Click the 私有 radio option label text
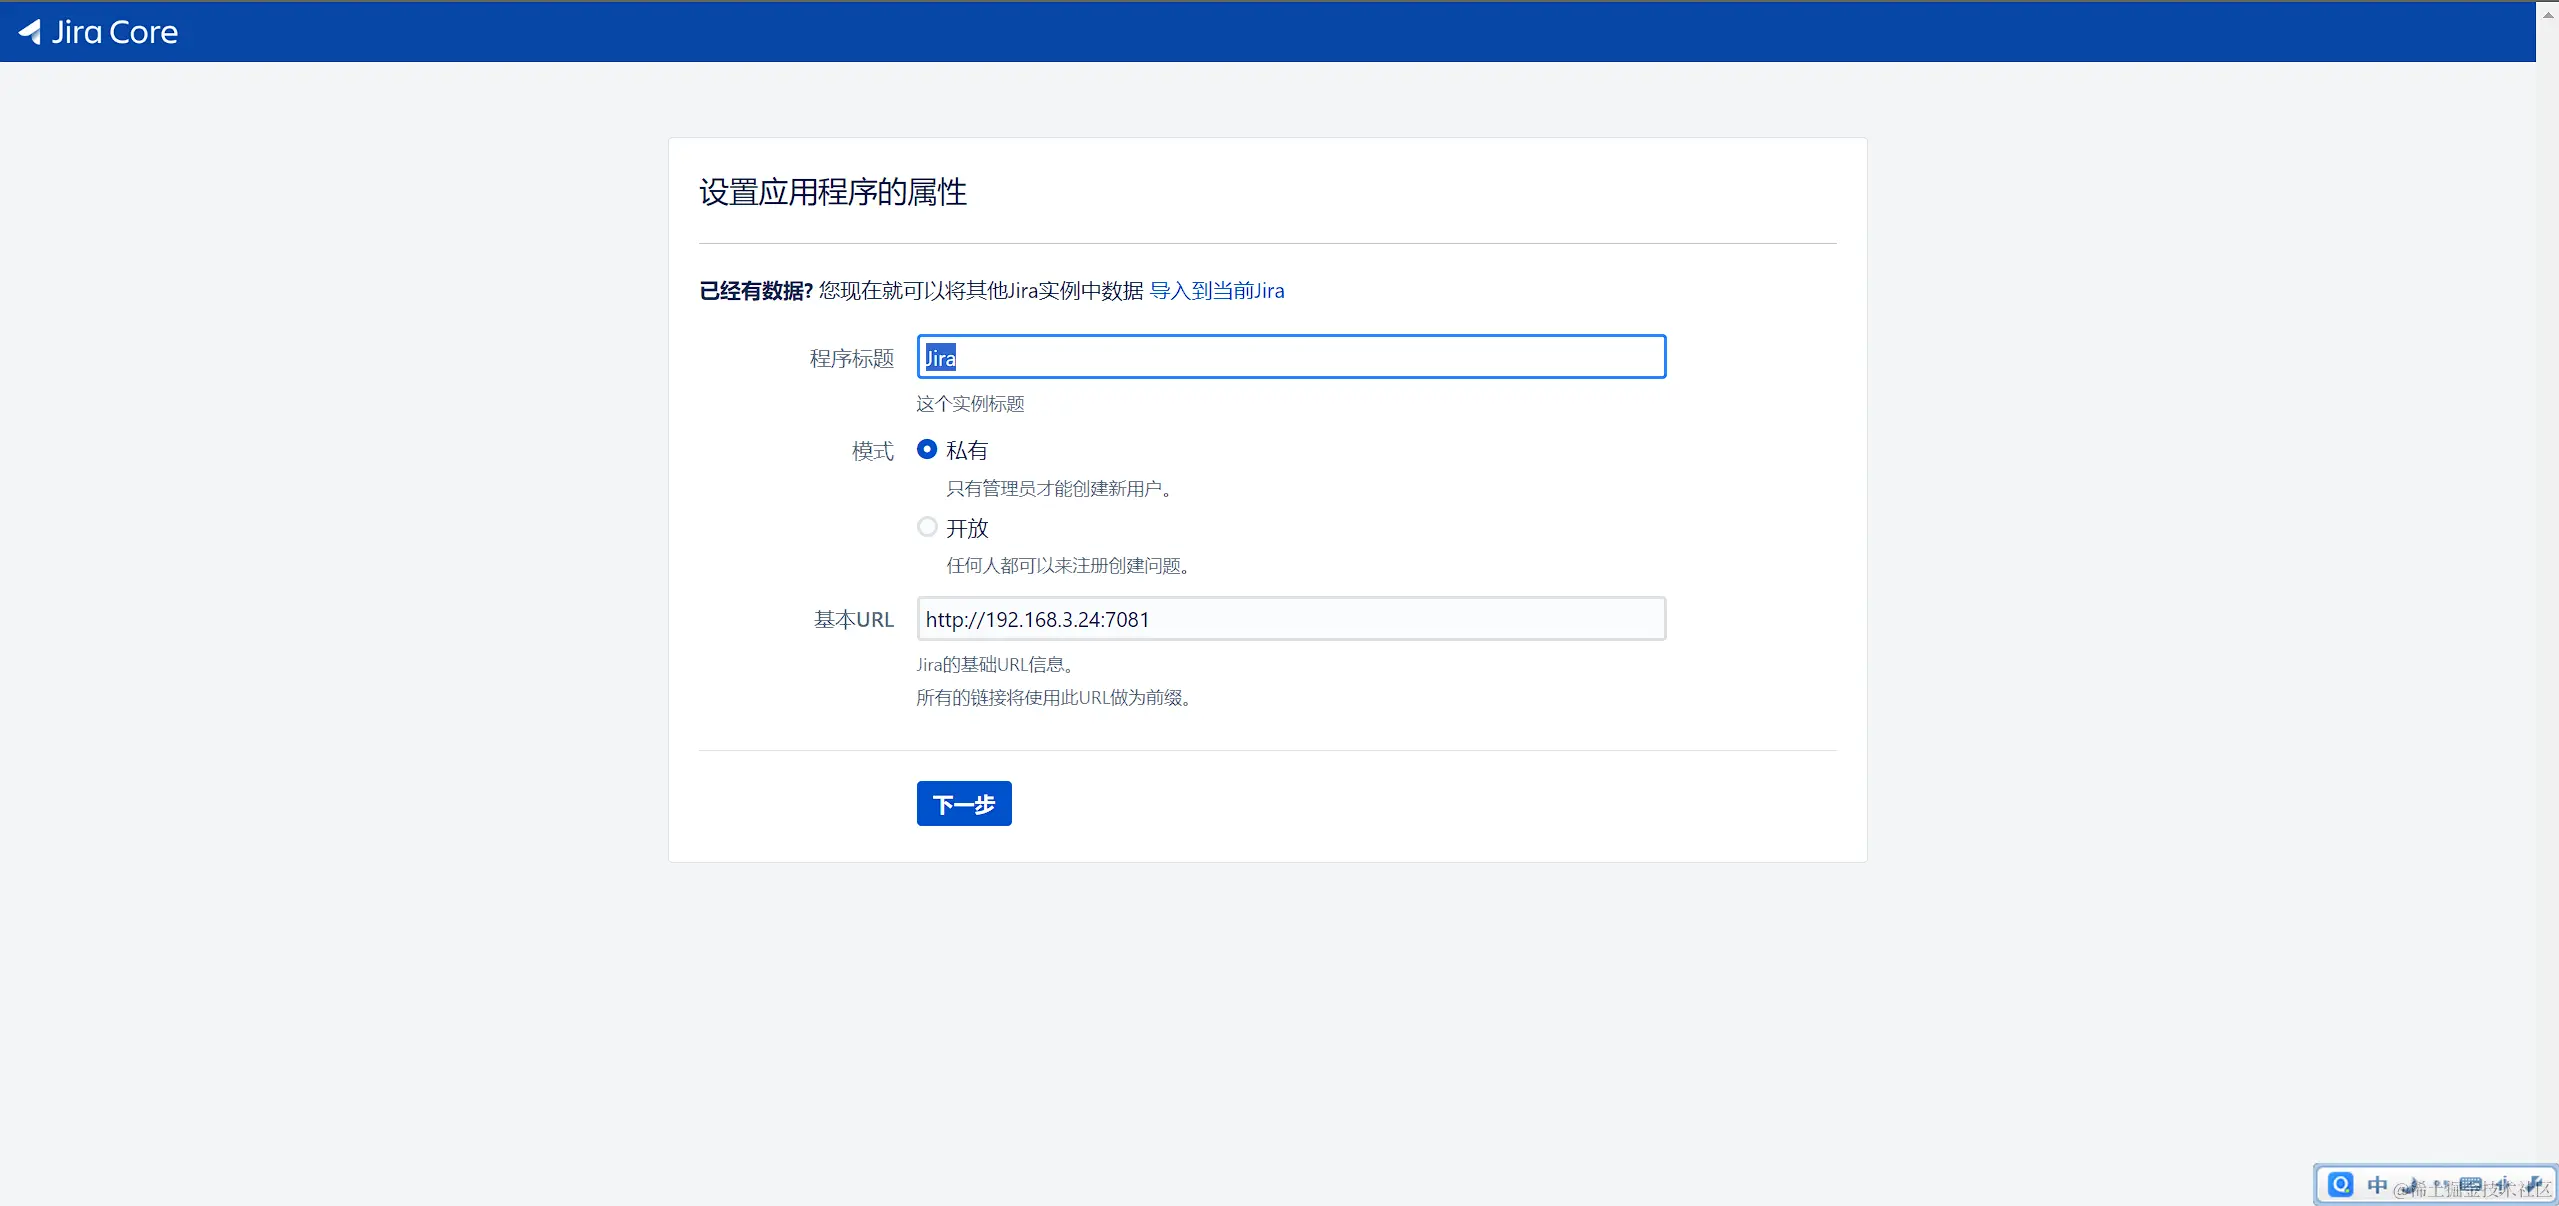 point(967,451)
